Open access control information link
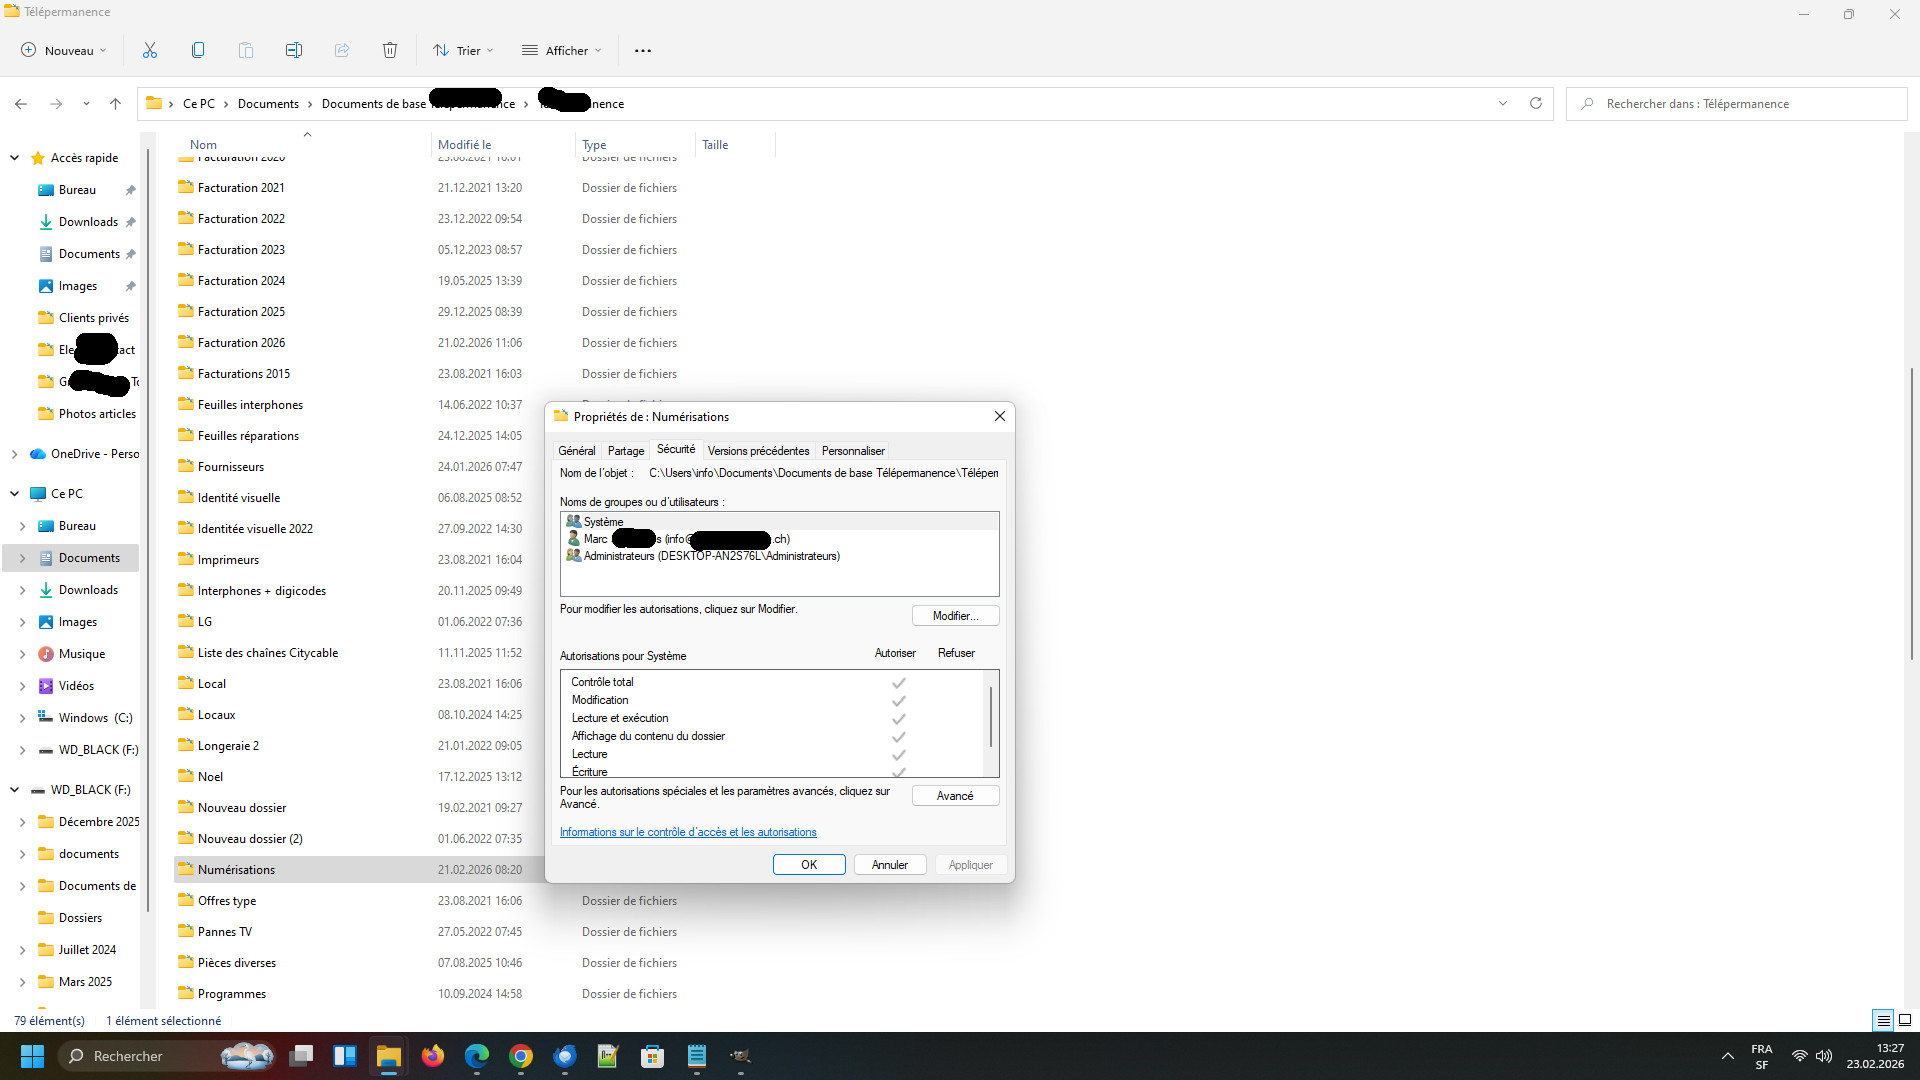This screenshot has height=1080, width=1920. (x=688, y=832)
